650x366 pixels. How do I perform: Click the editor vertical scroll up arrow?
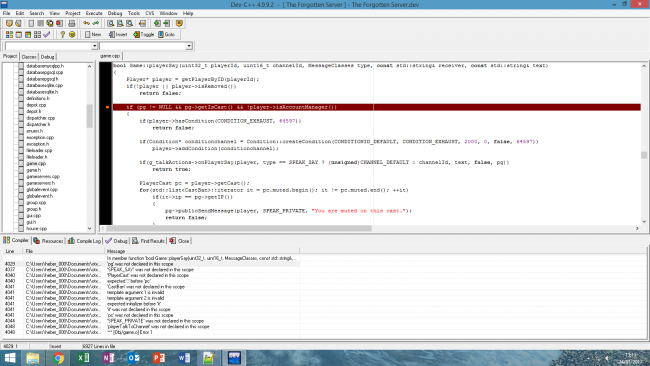pos(644,66)
